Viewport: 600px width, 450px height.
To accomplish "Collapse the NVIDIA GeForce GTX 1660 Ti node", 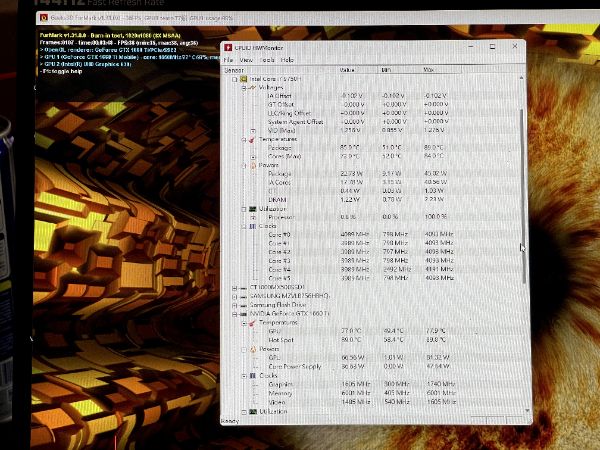I will (235, 314).
